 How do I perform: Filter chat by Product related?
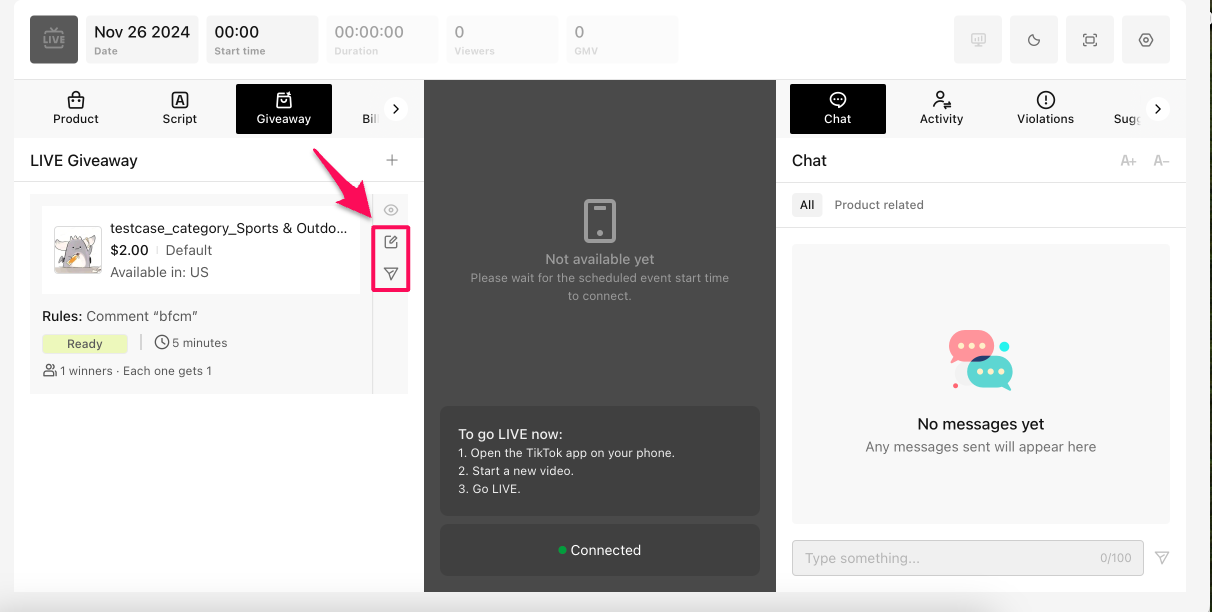click(879, 205)
